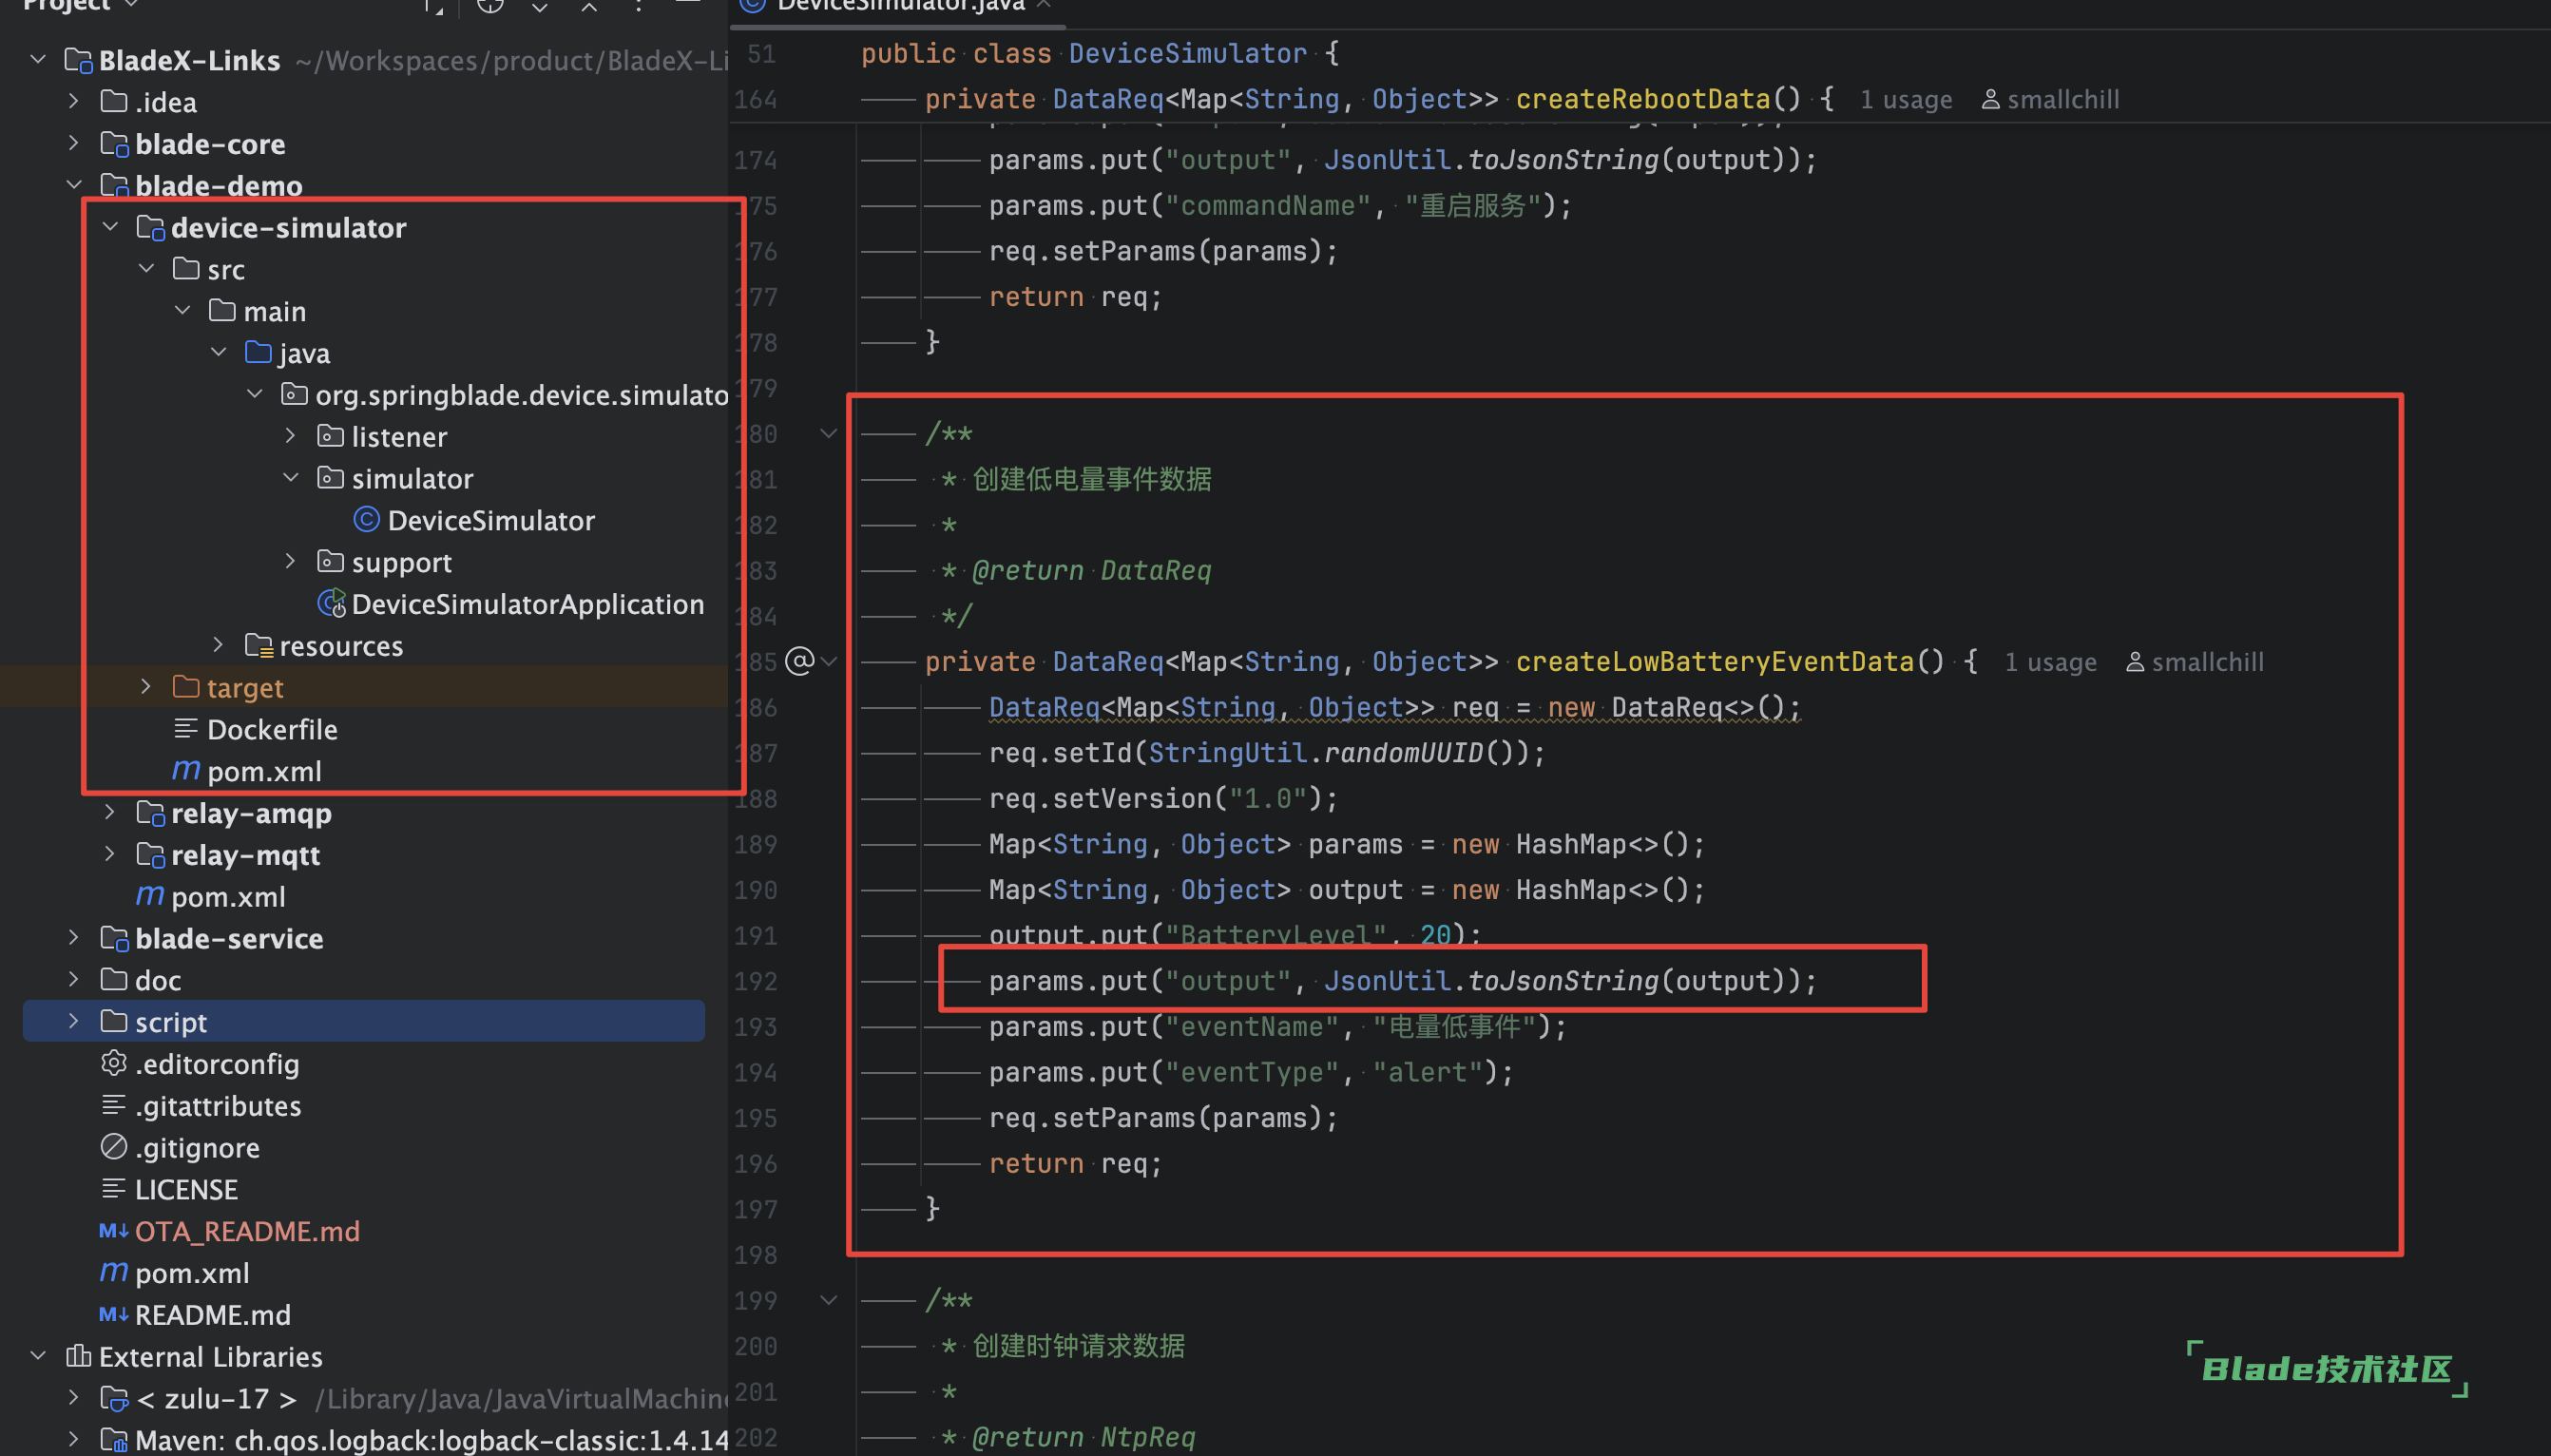Collapse the device-simulator module
Screen dimensions: 2551x1456
click(110, 227)
